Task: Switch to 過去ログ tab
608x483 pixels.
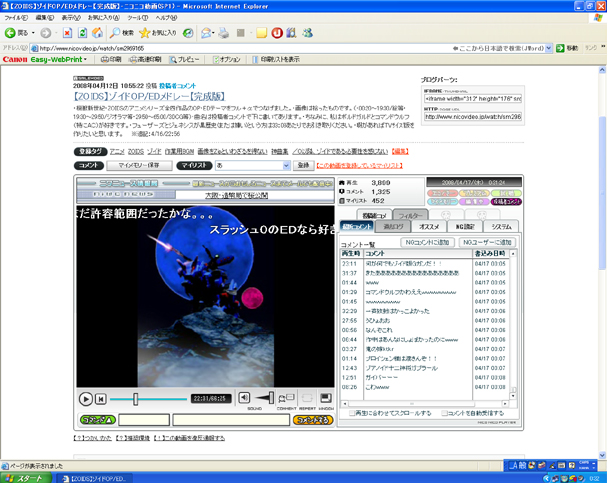Action: tap(394, 227)
